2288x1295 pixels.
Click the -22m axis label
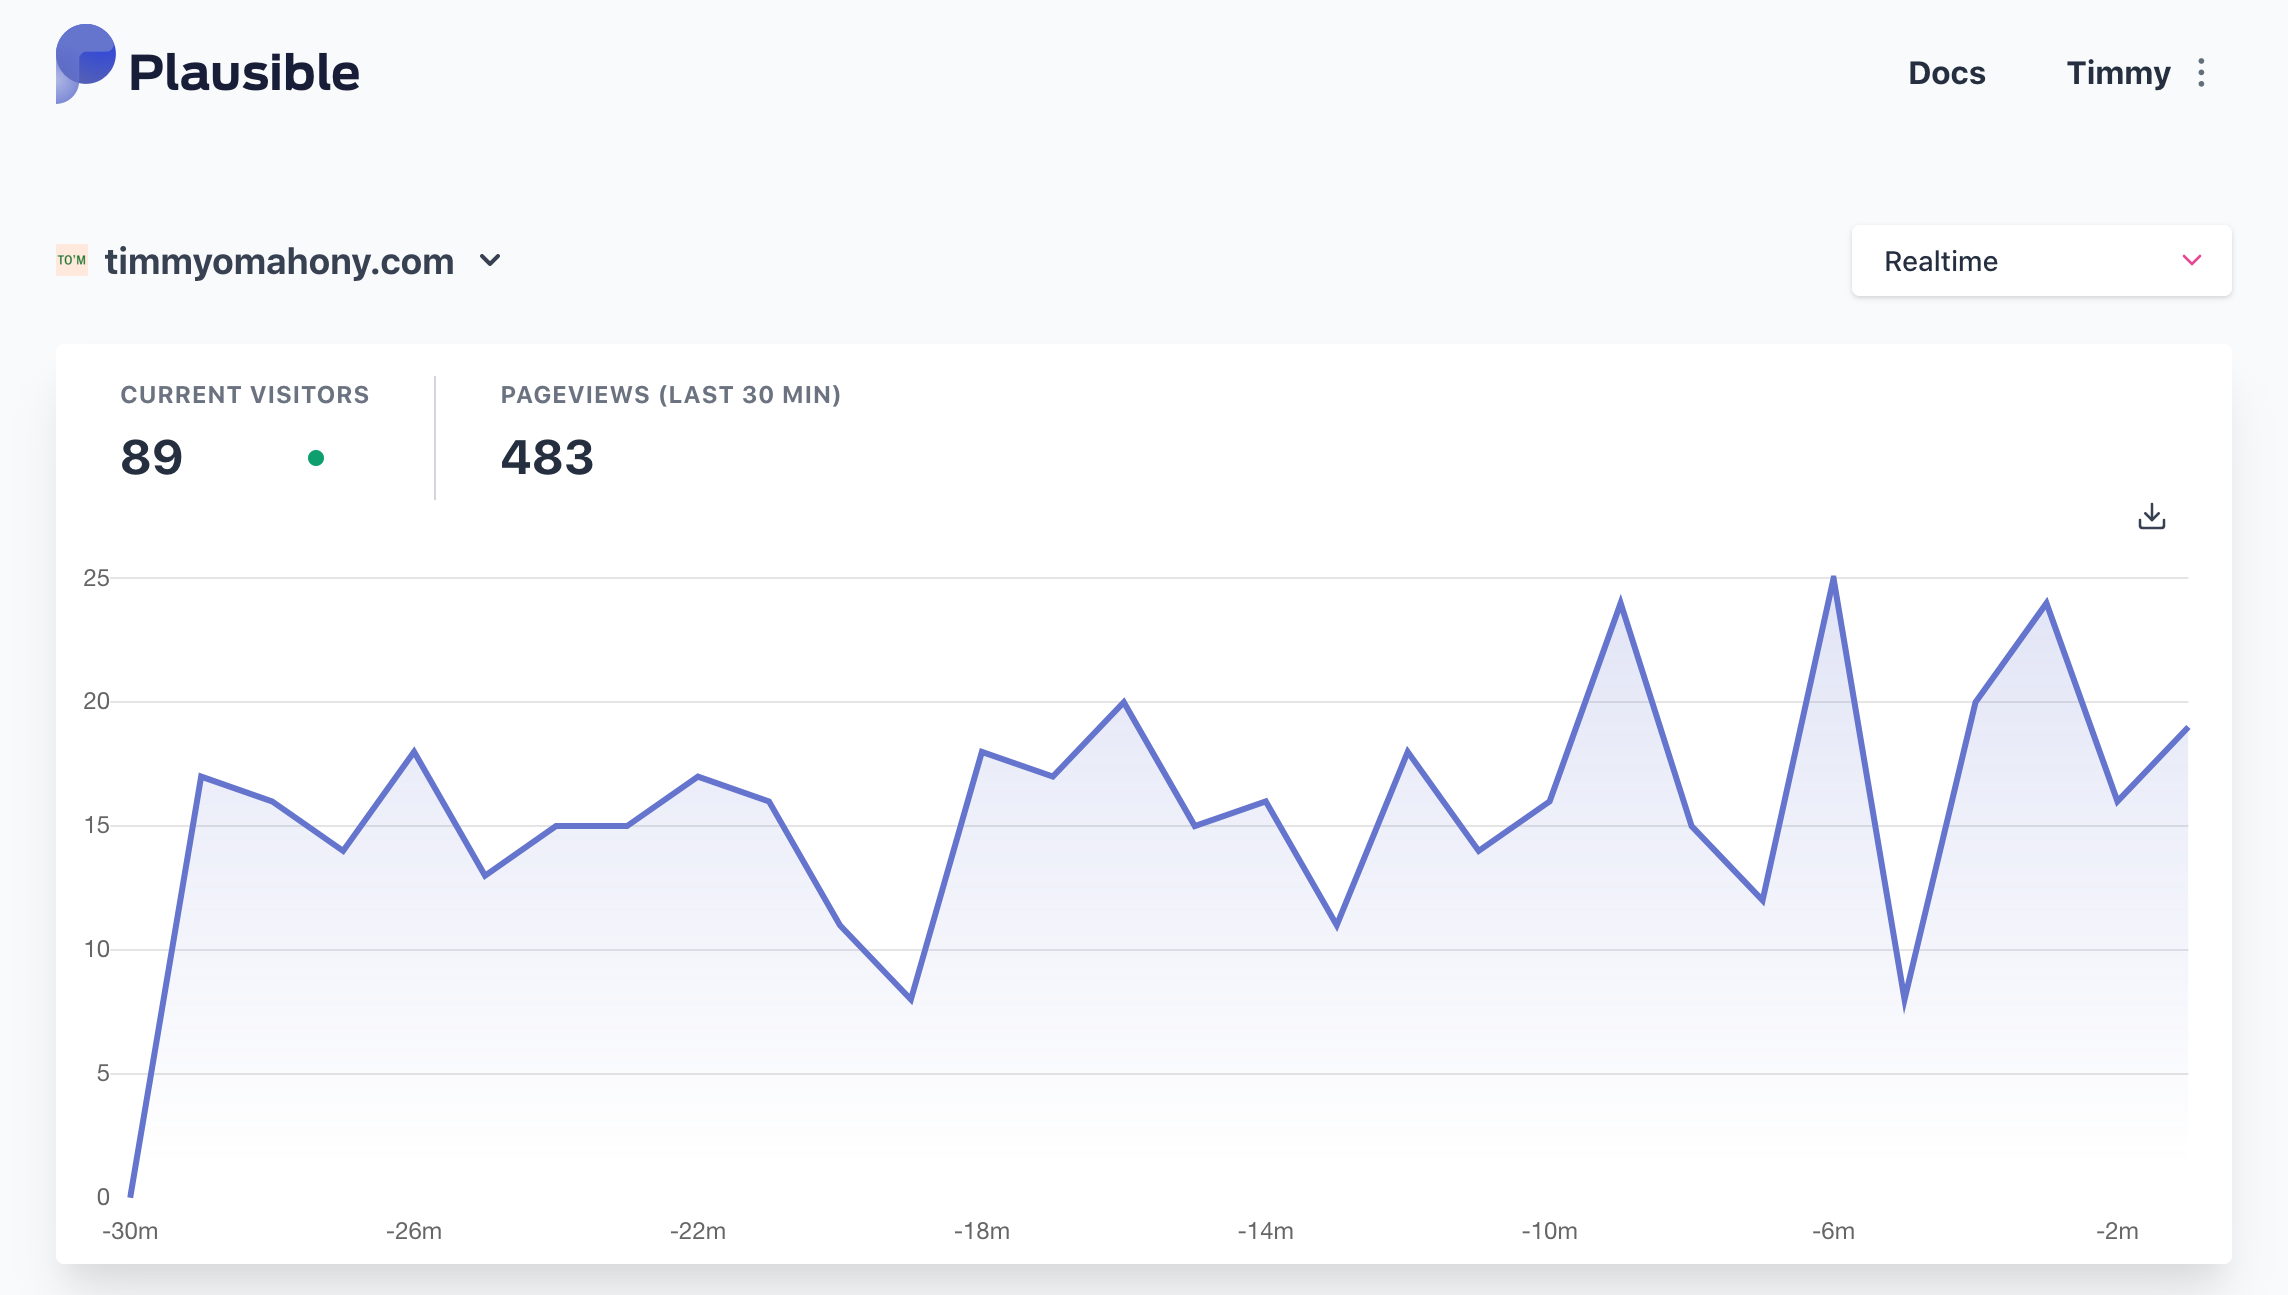click(698, 1231)
